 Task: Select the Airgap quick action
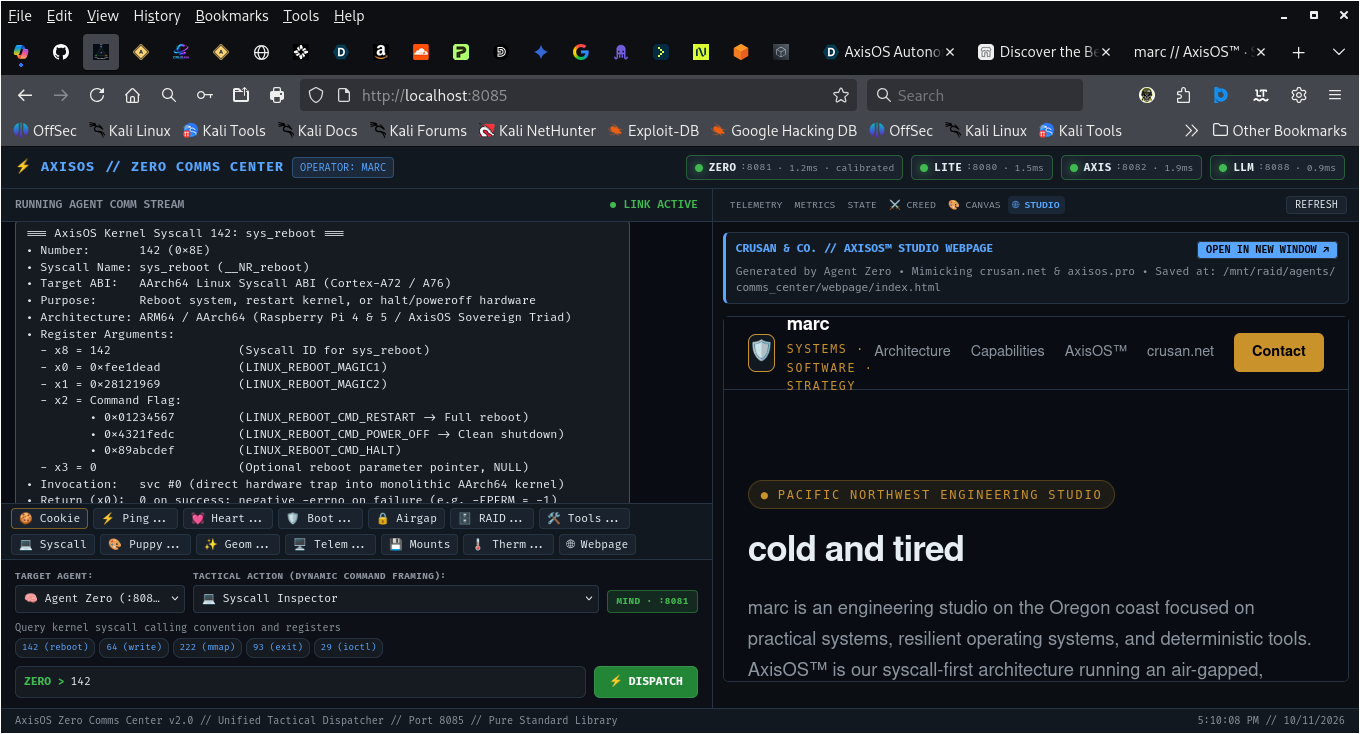(x=406, y=518)
